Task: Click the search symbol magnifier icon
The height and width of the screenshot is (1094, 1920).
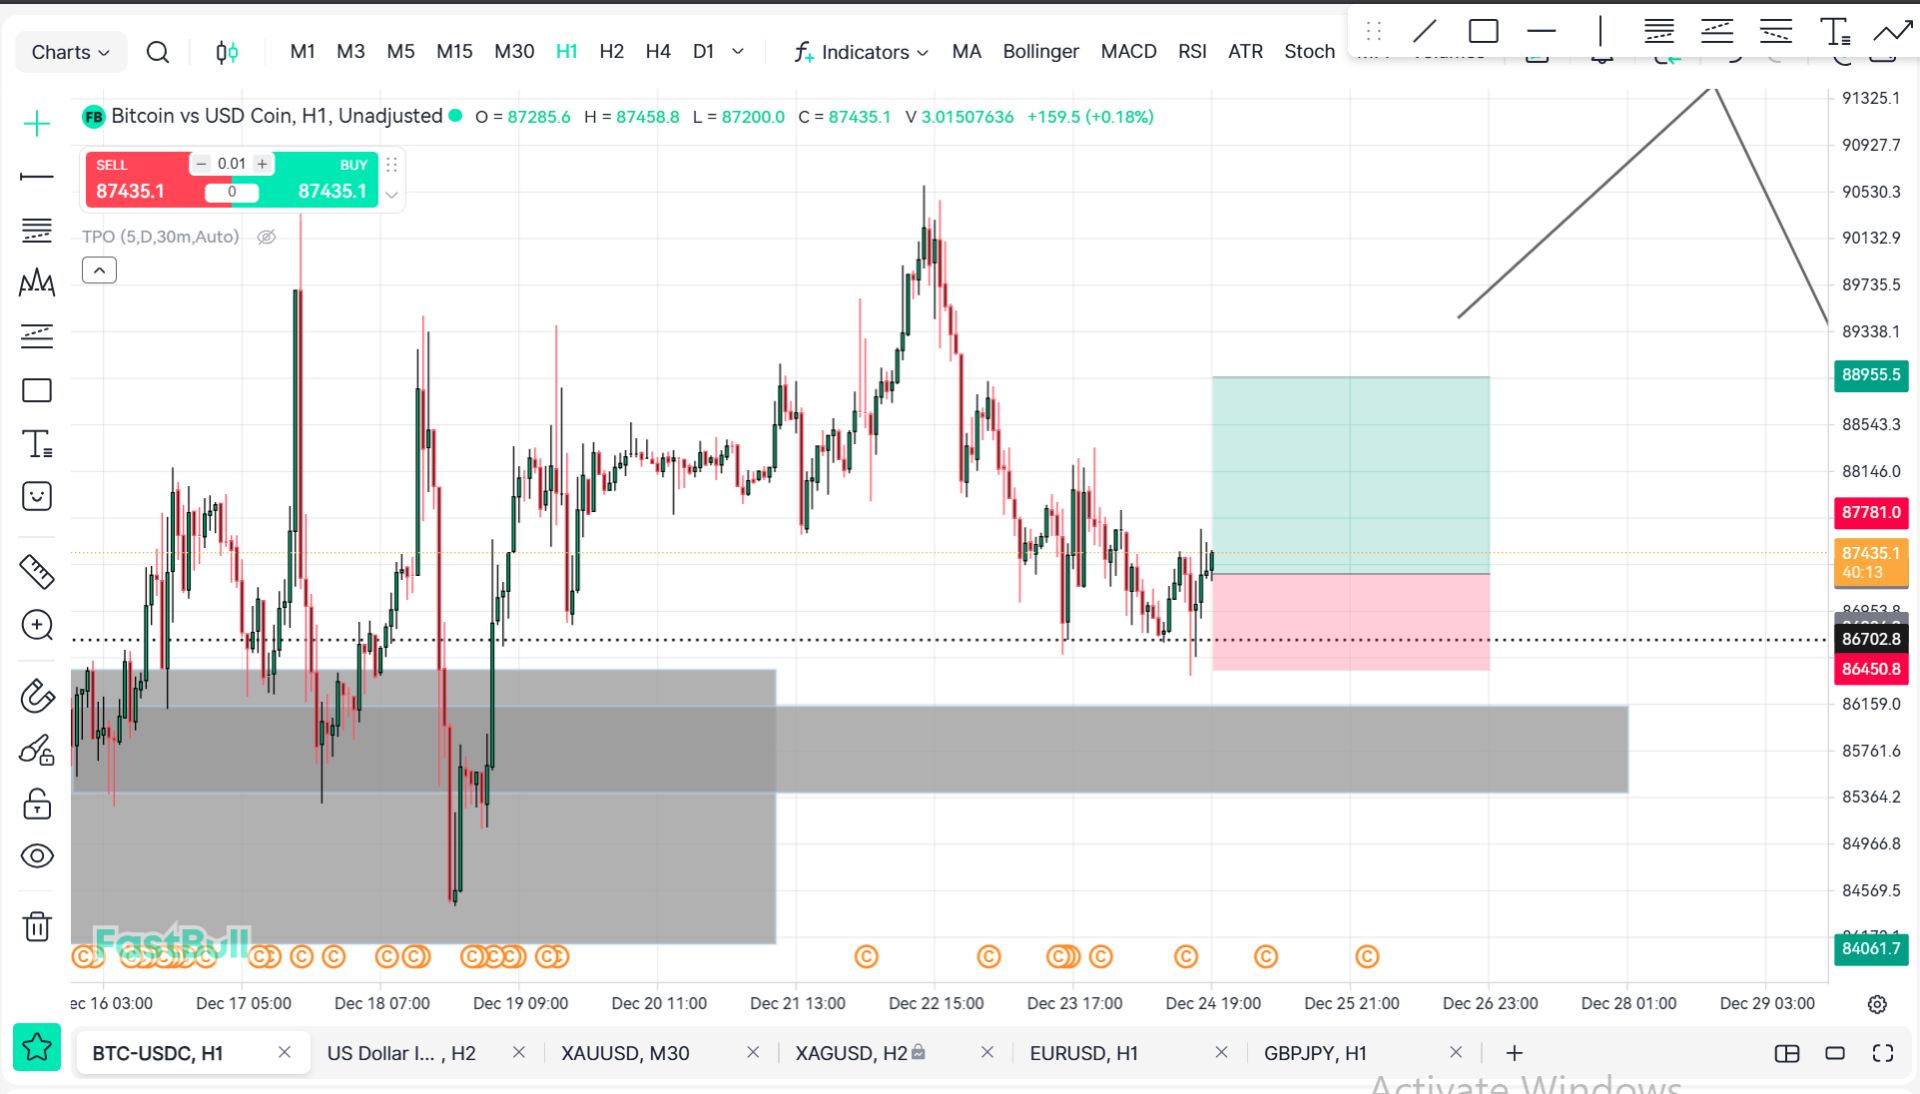Action: tap(157, 52)
